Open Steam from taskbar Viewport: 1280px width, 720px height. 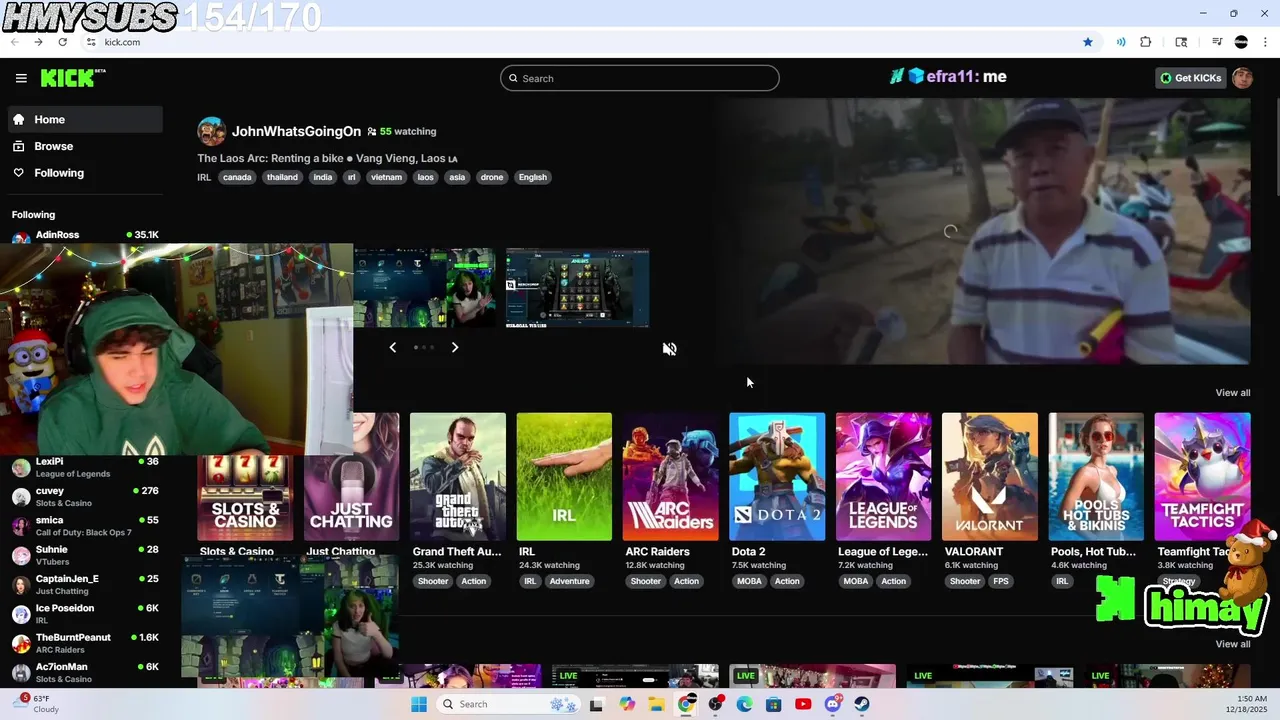862,704
